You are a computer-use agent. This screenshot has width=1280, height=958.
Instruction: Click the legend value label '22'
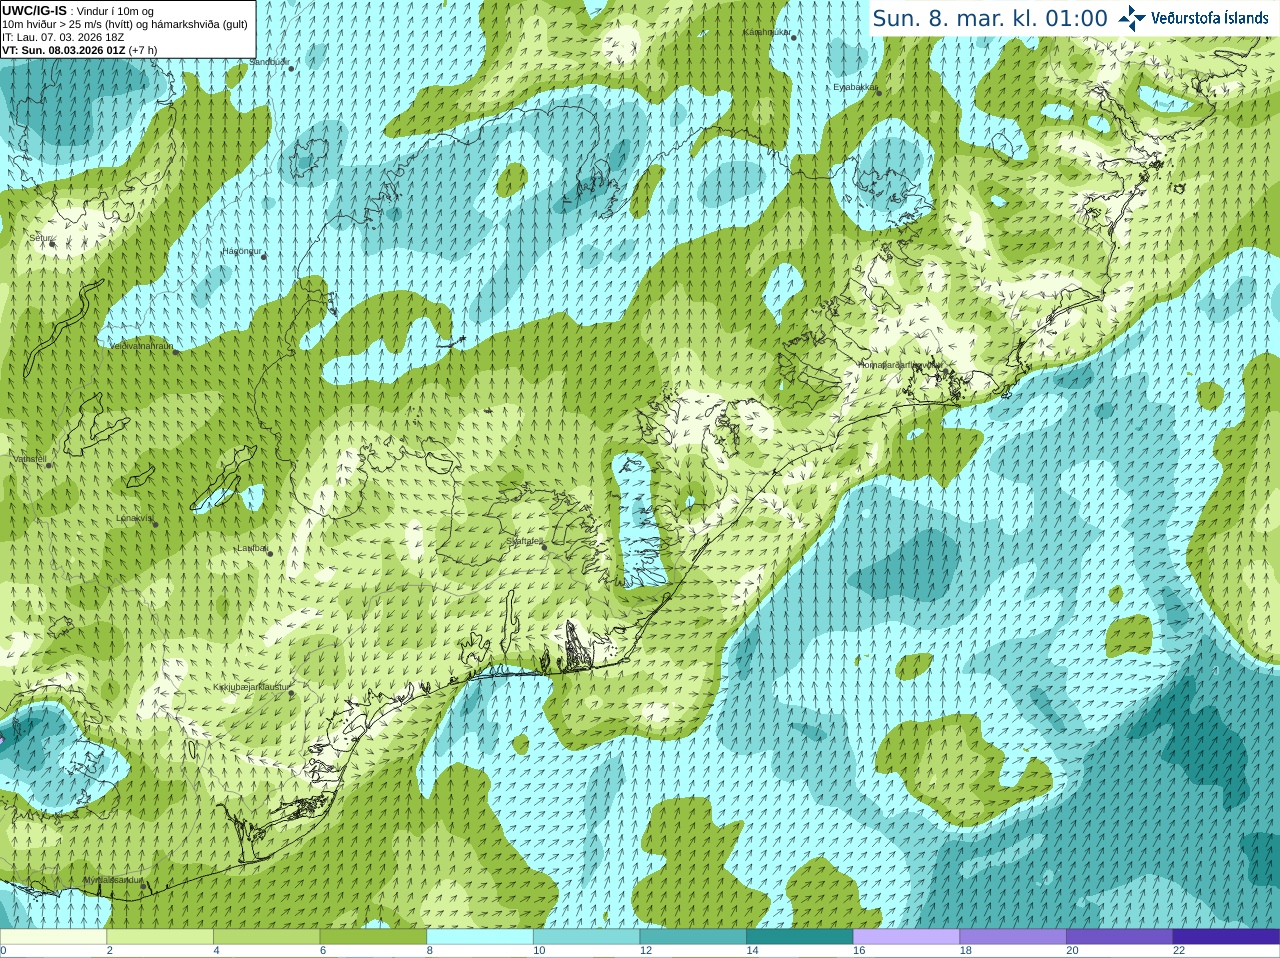pyautogui.click(x=1179, y=951)
